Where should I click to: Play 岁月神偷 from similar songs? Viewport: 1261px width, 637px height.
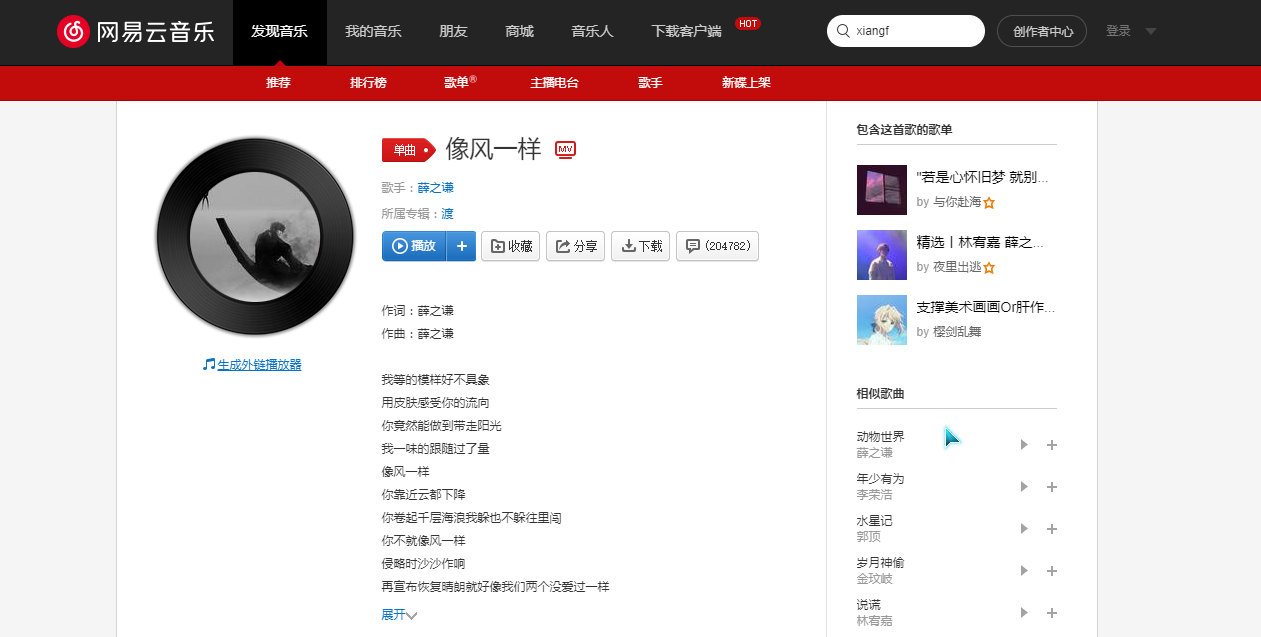coord(1024,571)
